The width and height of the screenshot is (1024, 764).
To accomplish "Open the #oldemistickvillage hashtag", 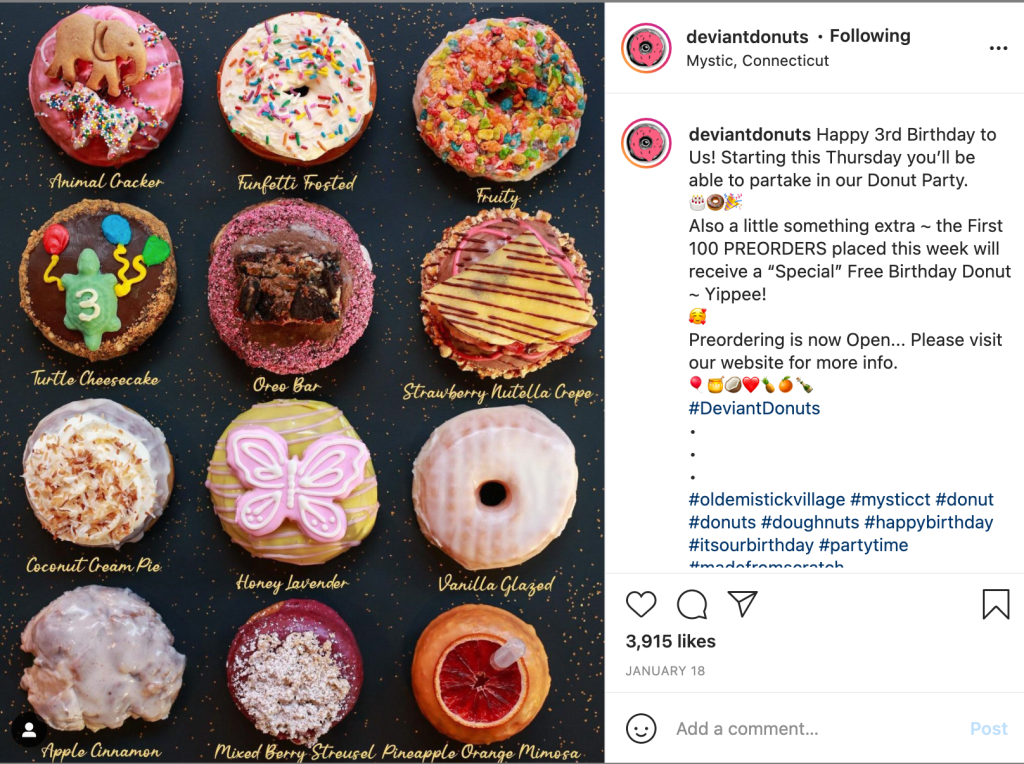I will click(x=767, y=500).
